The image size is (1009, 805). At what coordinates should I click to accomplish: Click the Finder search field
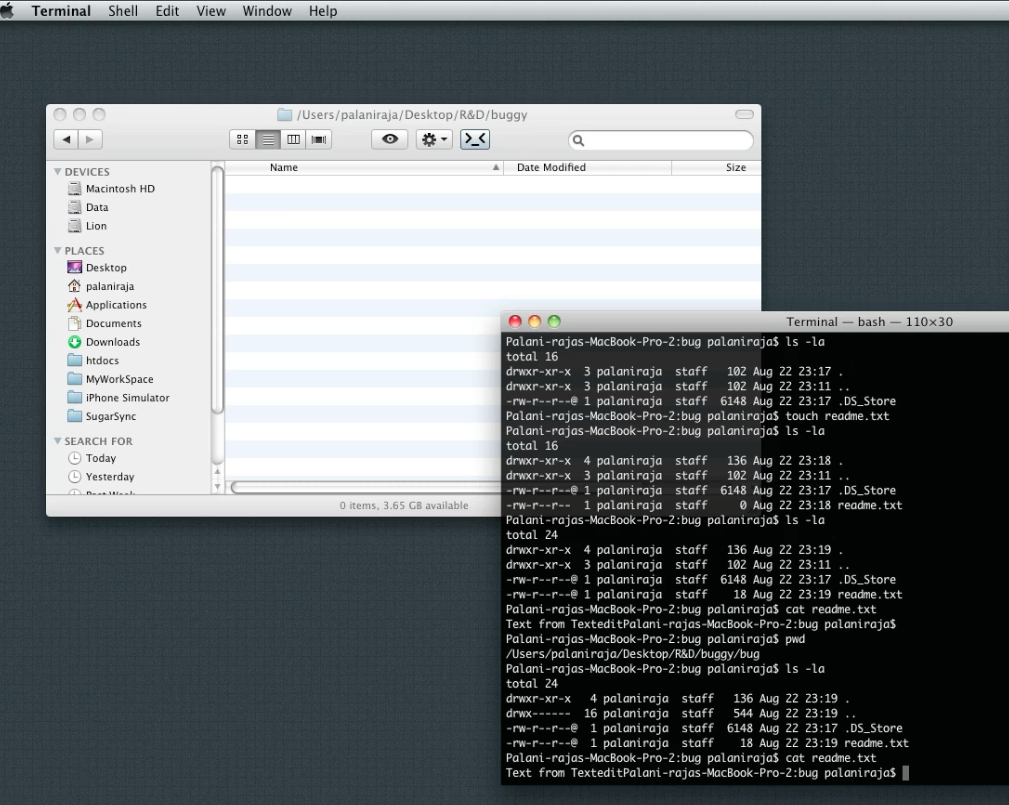pos(661,140)
